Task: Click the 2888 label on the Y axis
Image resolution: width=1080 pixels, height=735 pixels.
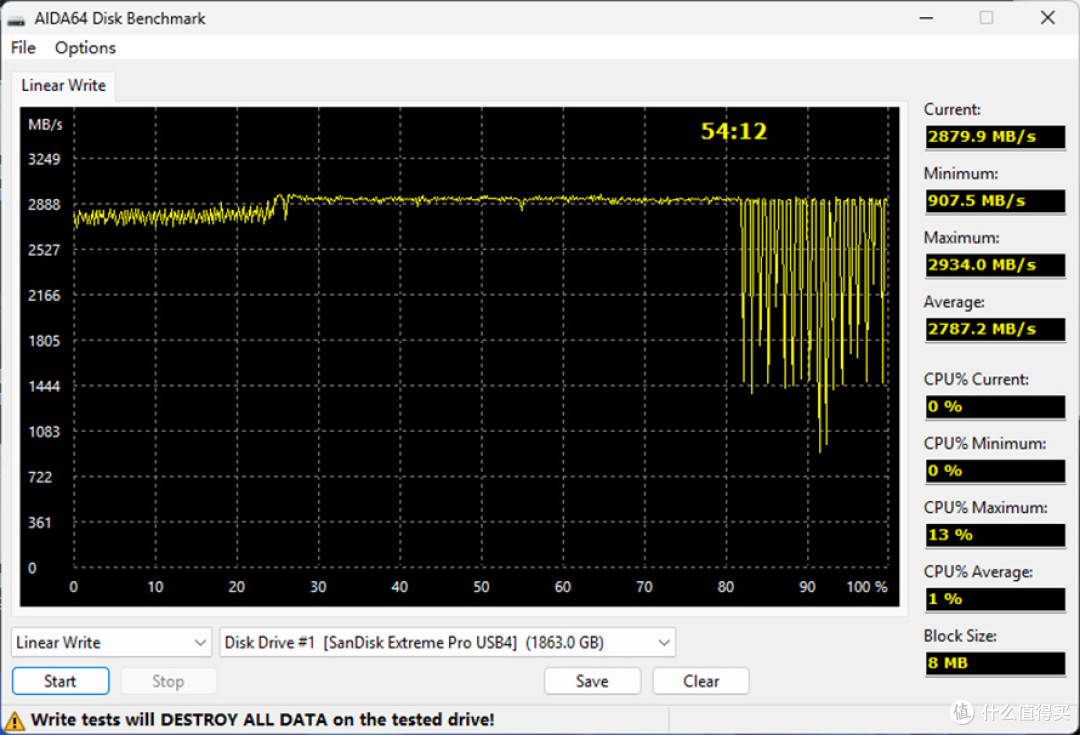Action: [x=44, y=205]
